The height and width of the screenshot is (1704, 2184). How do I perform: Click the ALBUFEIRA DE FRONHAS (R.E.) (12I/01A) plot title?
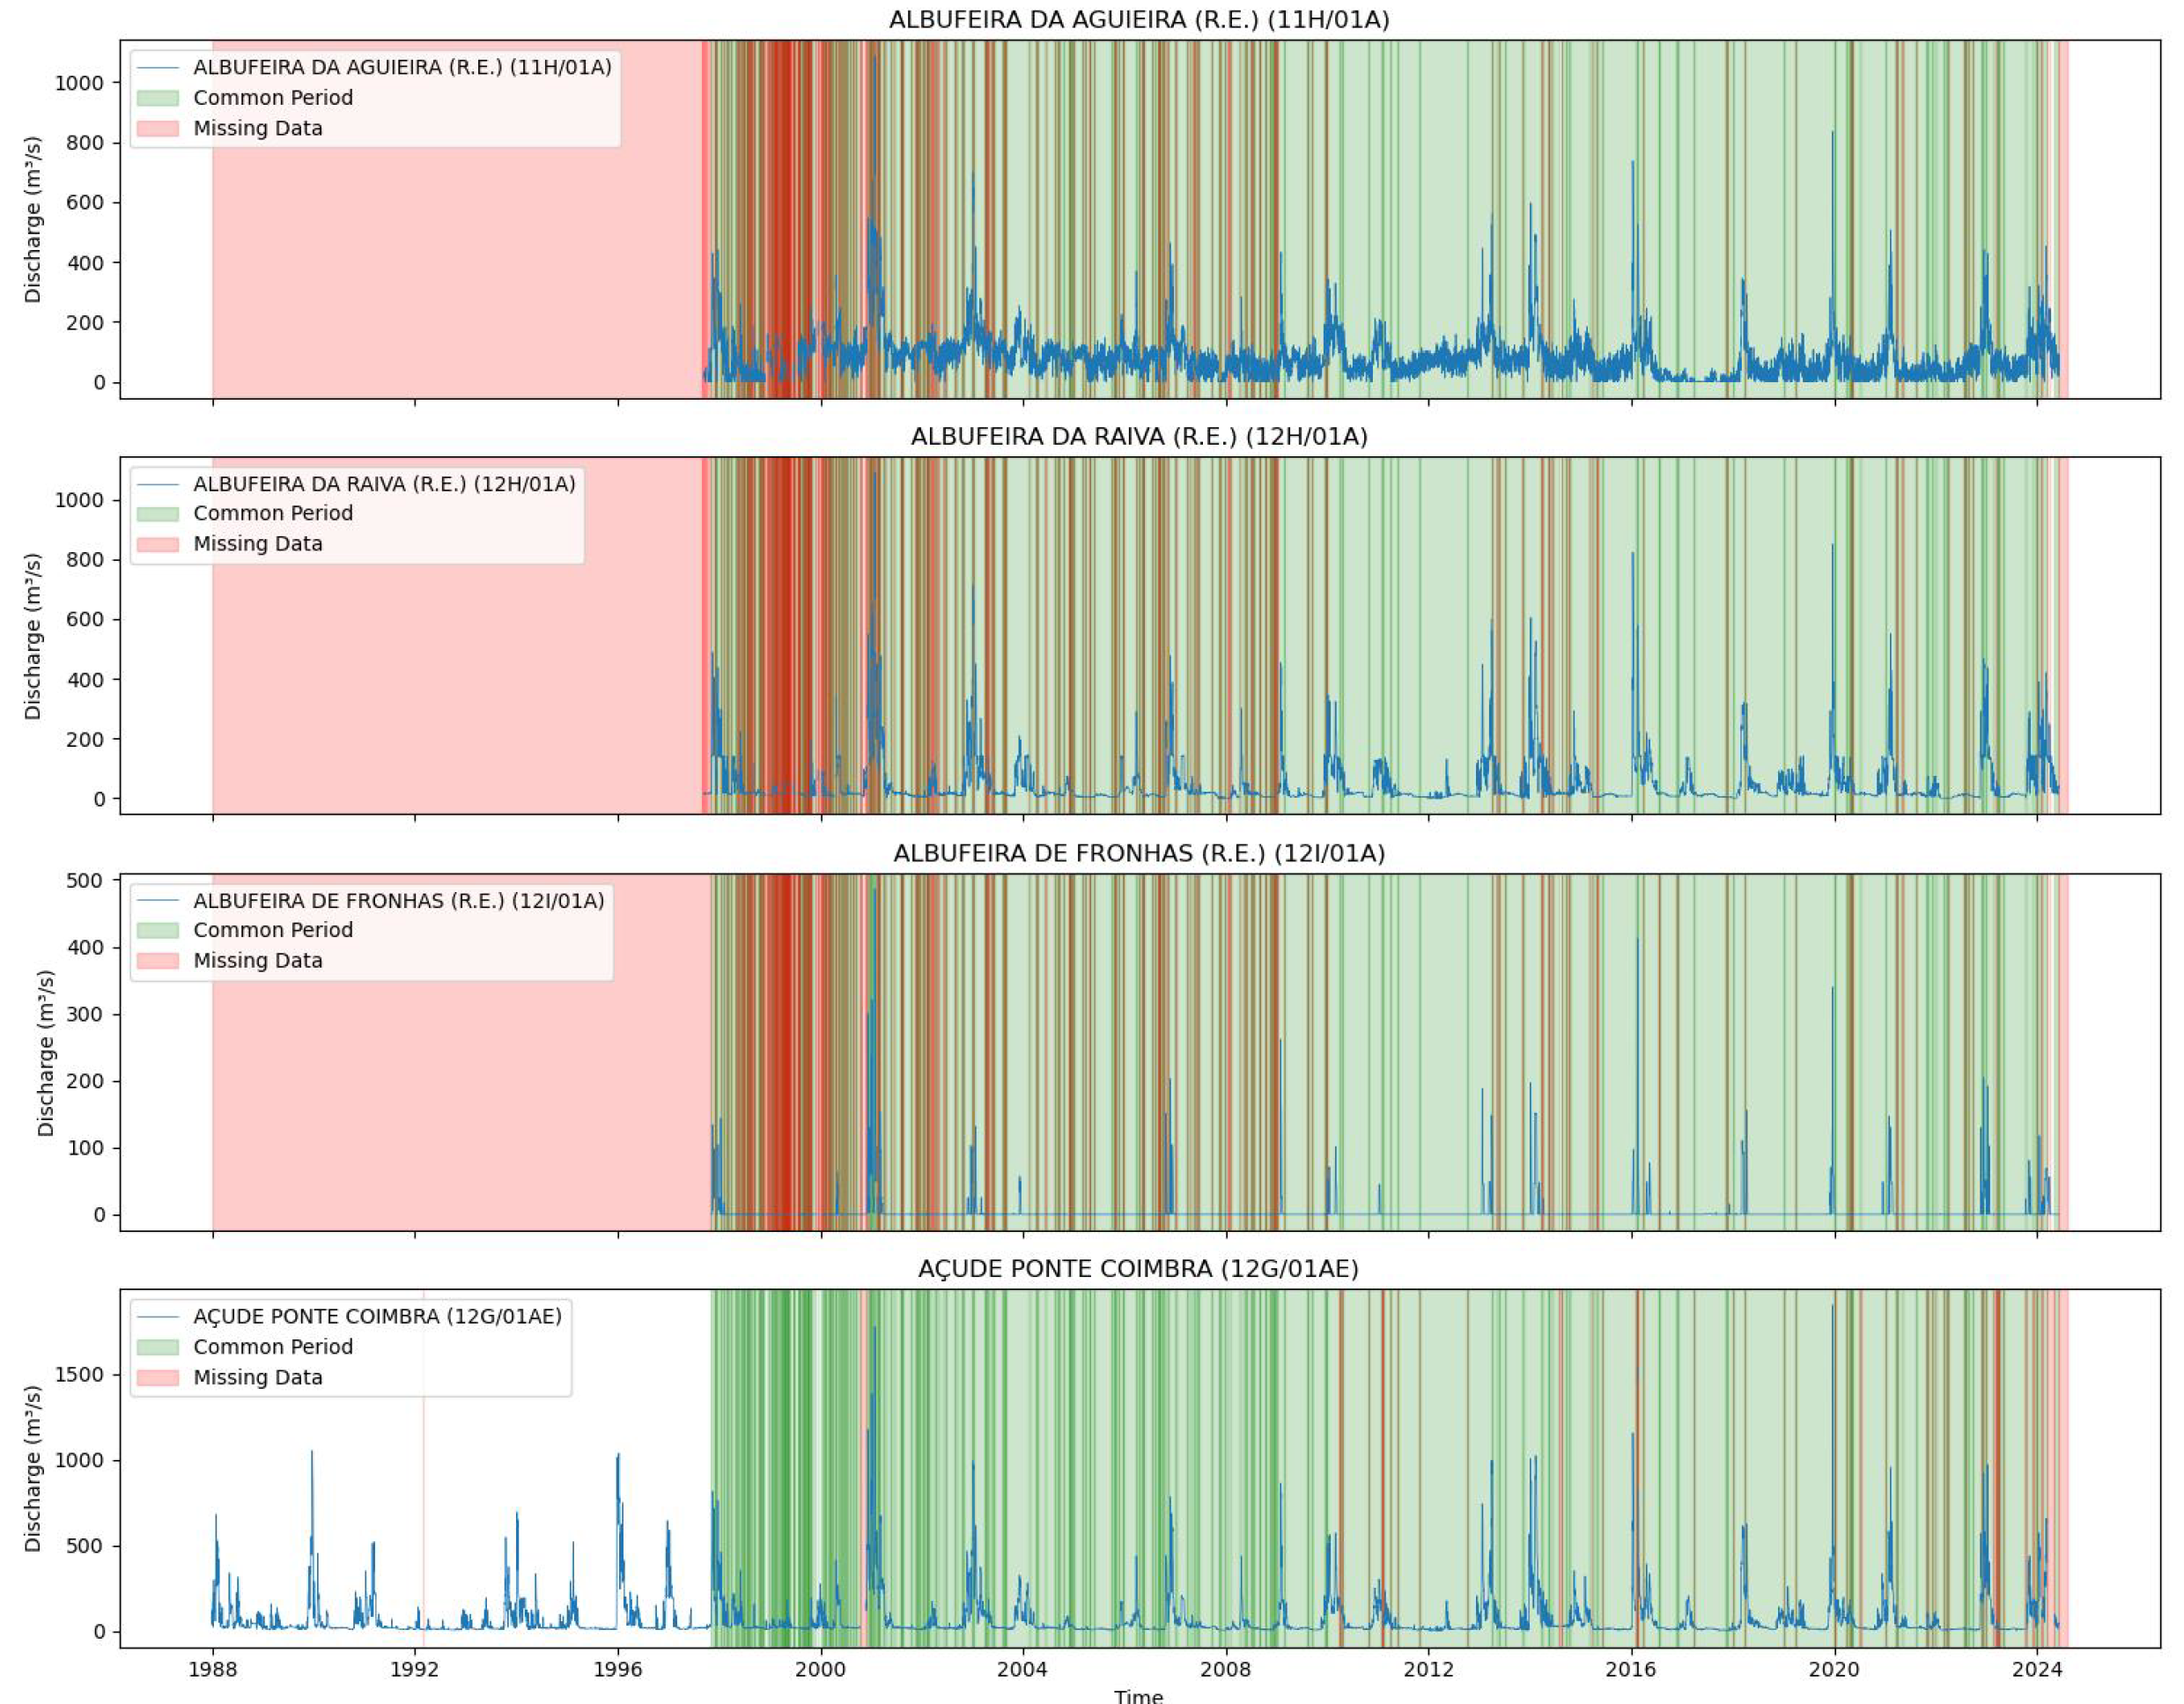pyautogui.click(x=1139, y=854)
